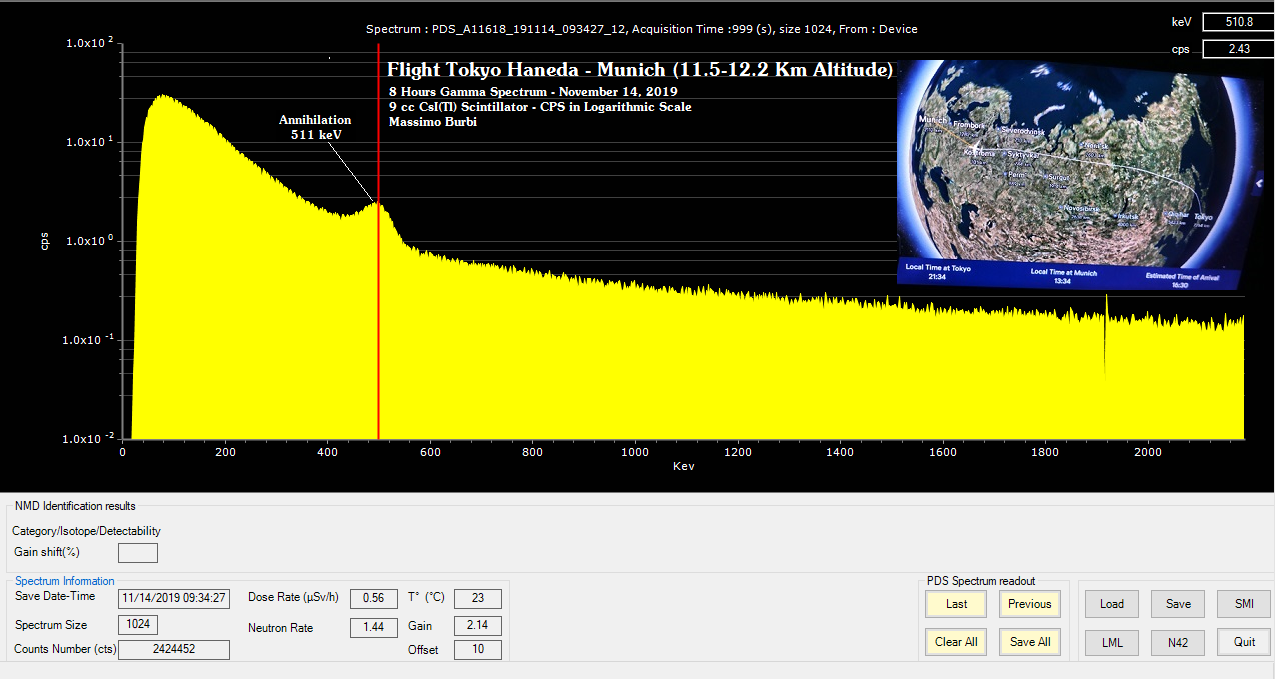Click the Gain value field
The image size is (1278, 679).
[478, 626]
